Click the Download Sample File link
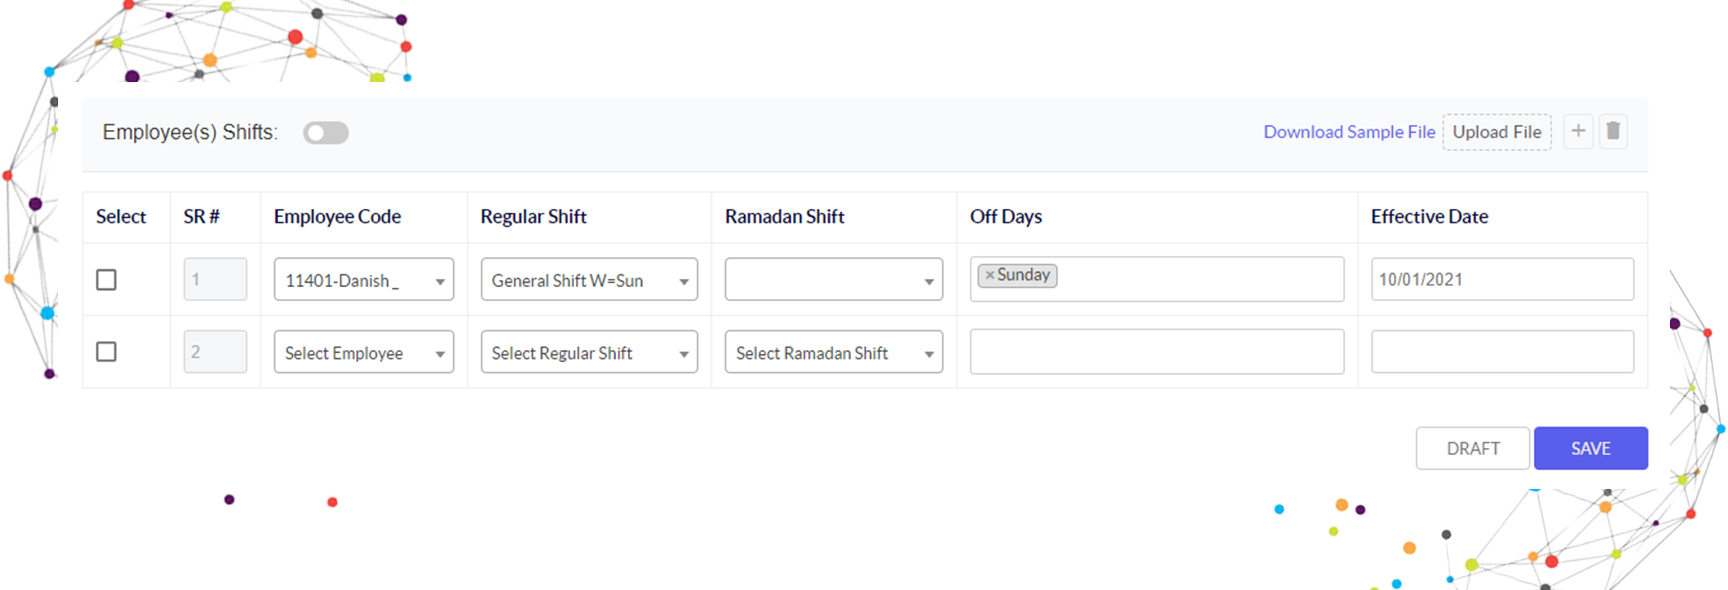This screenshot has height=590, width=1728. 1349,132
